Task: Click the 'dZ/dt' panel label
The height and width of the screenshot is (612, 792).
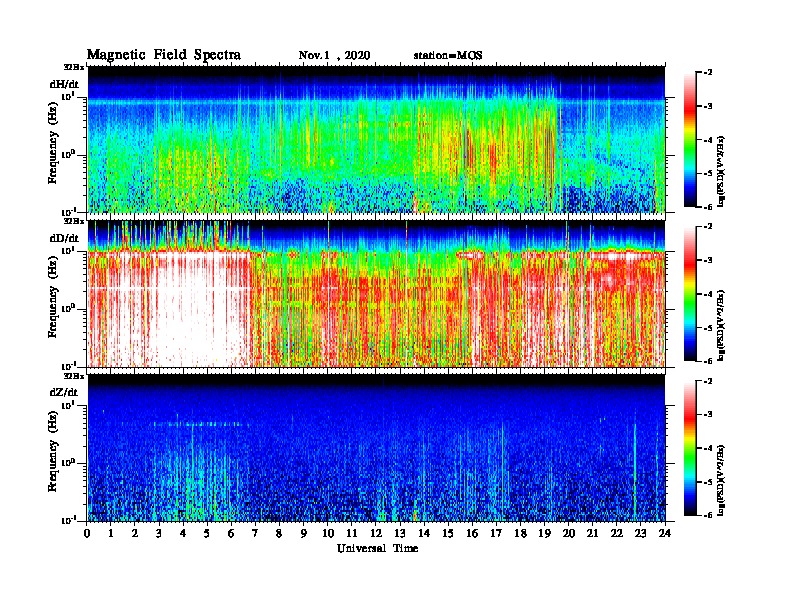Action: pyautogui.click(x=64, y=392)
